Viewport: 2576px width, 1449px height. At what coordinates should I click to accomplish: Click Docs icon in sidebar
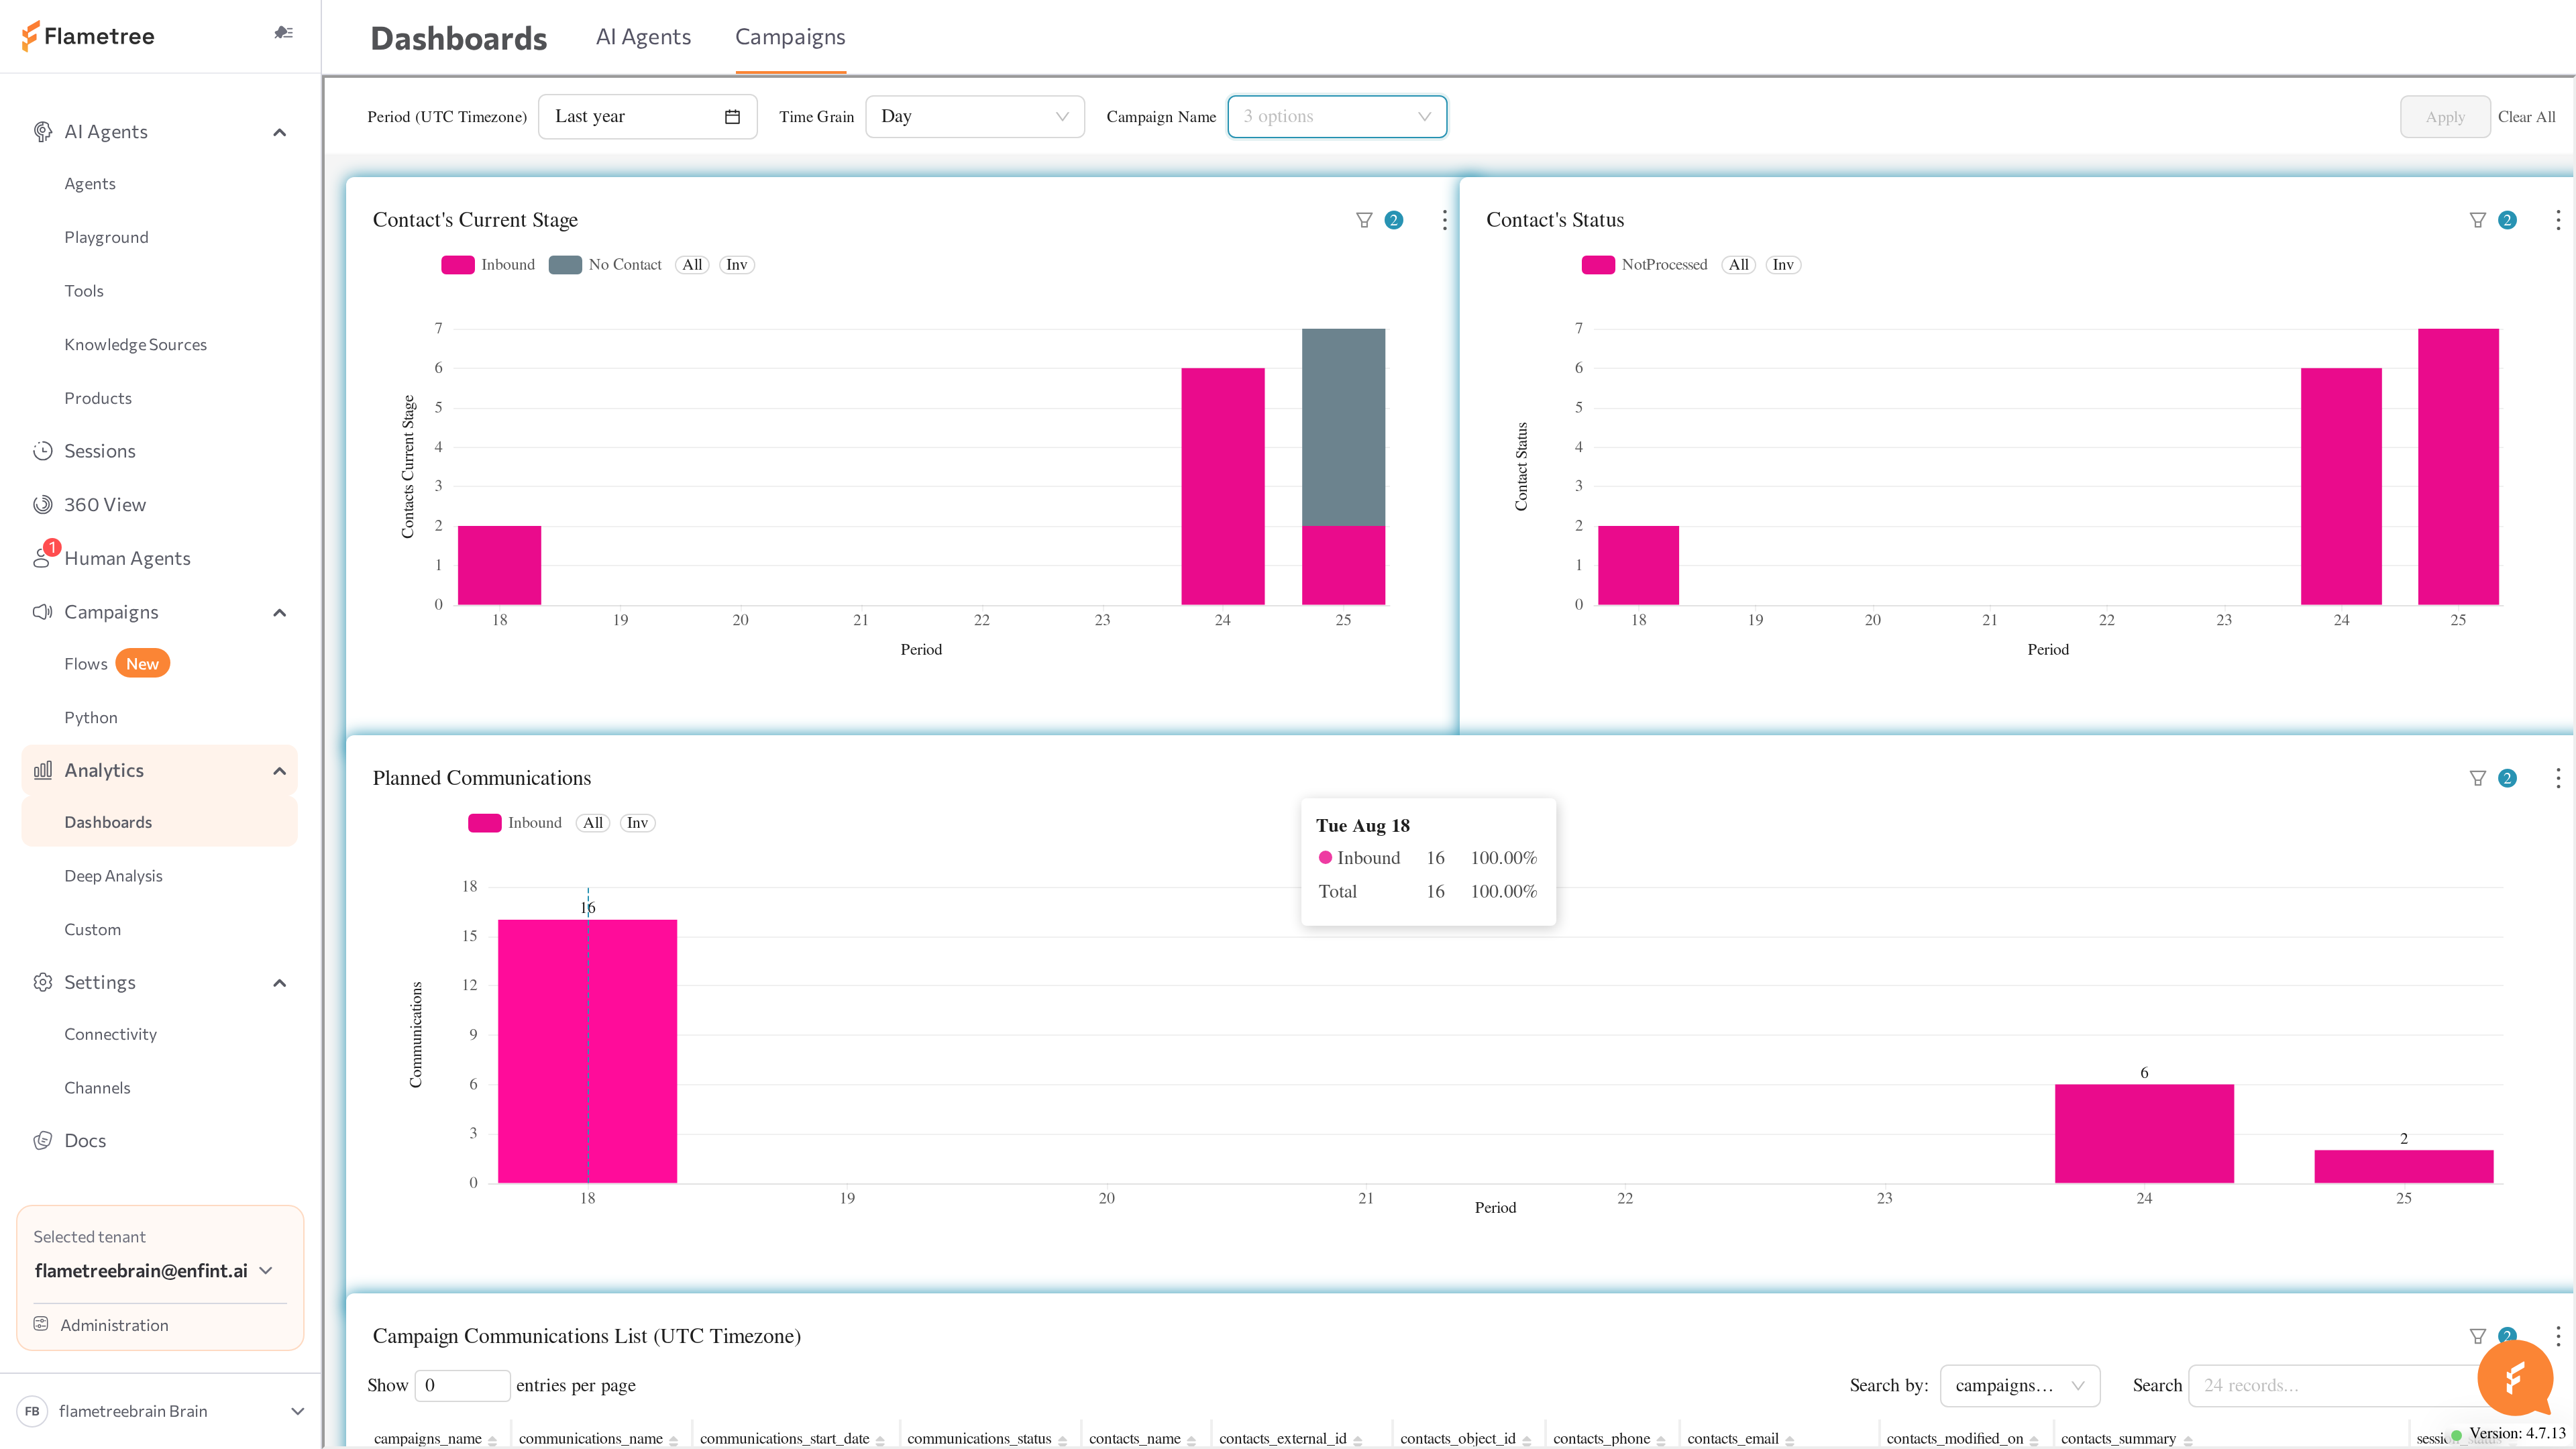click(x=42, y=1141)
